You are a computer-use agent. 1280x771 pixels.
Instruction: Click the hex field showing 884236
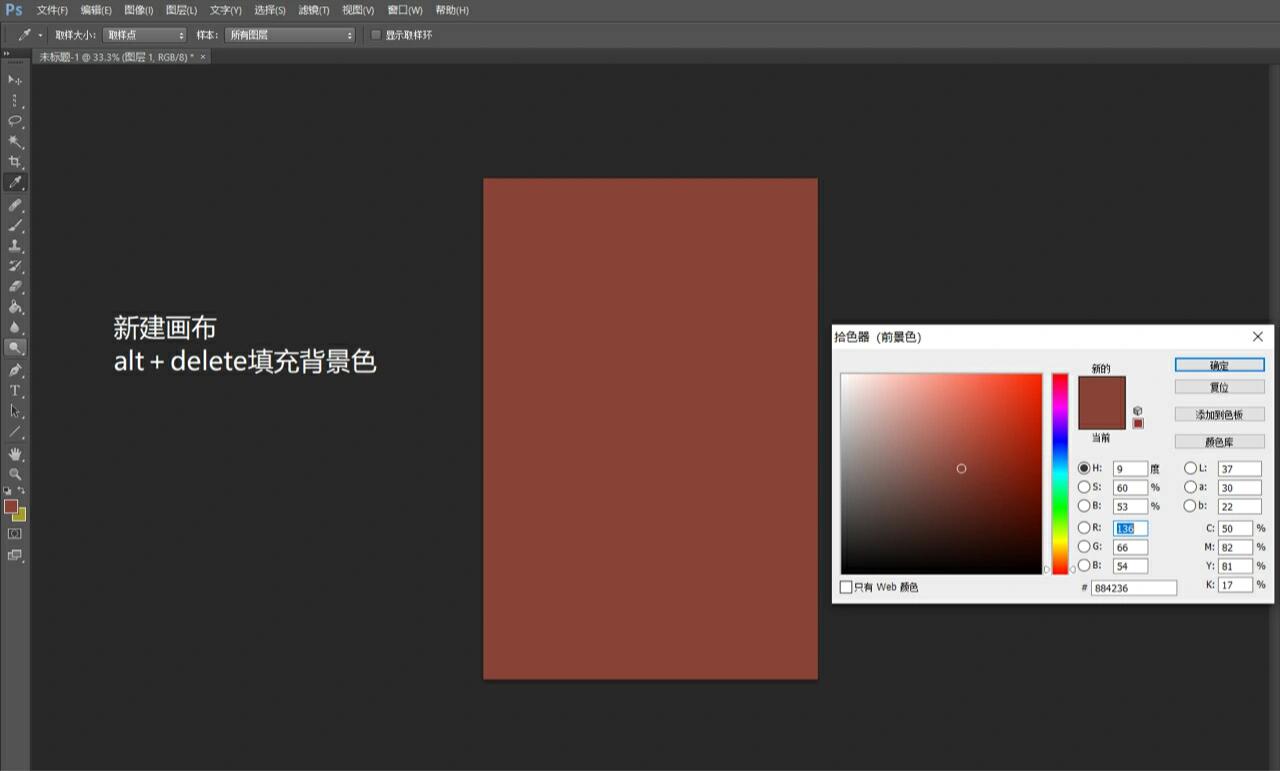(x=1134, y=588)
